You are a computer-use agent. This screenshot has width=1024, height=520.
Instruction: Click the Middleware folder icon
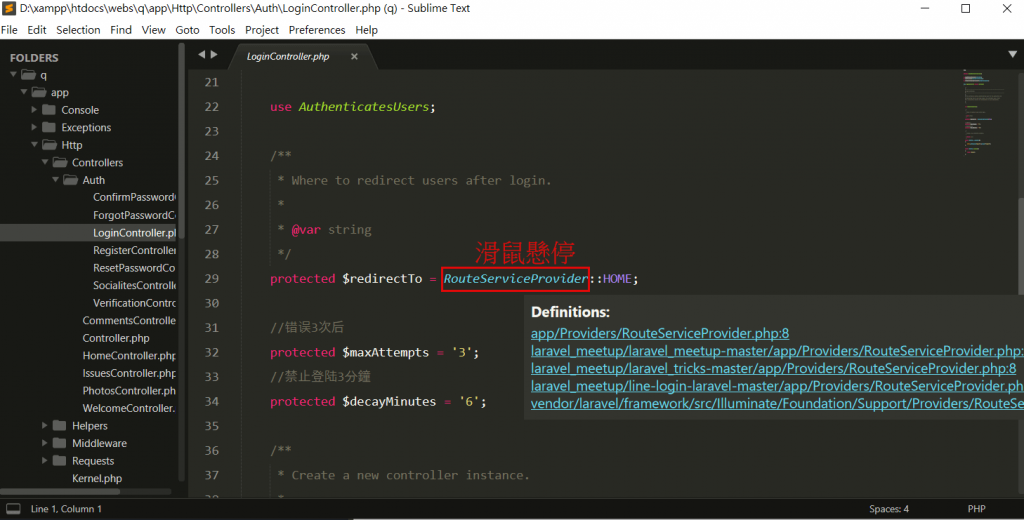pos(59,443)
